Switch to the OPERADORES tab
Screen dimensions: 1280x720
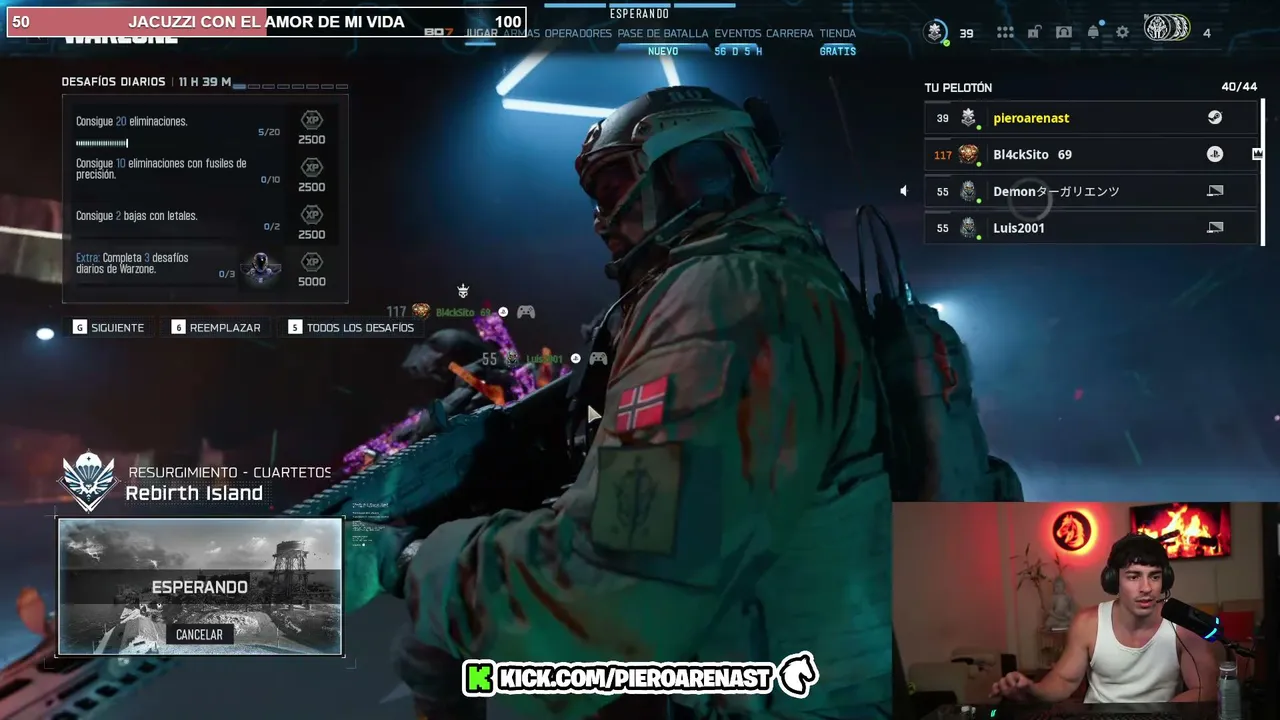578,33
